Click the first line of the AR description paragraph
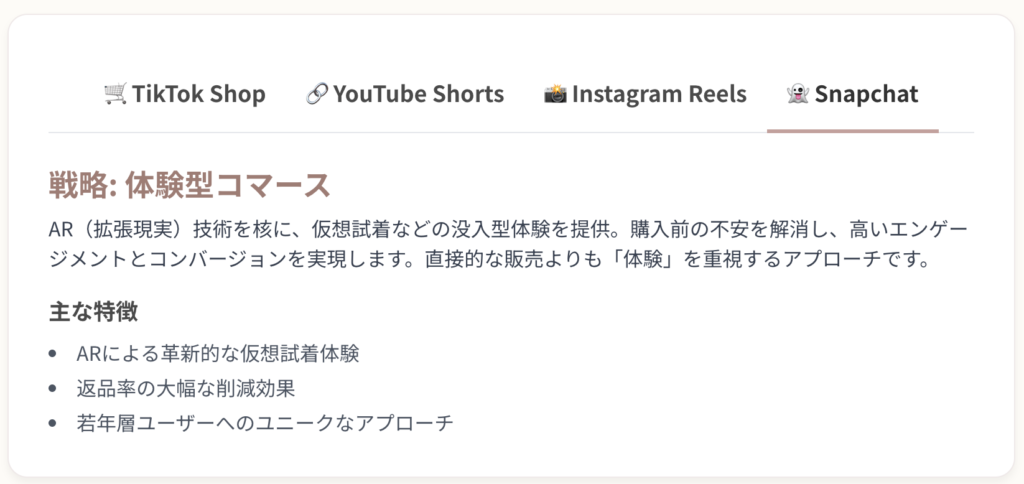This screenshot has height=484, width=1024. pos(508,230)
